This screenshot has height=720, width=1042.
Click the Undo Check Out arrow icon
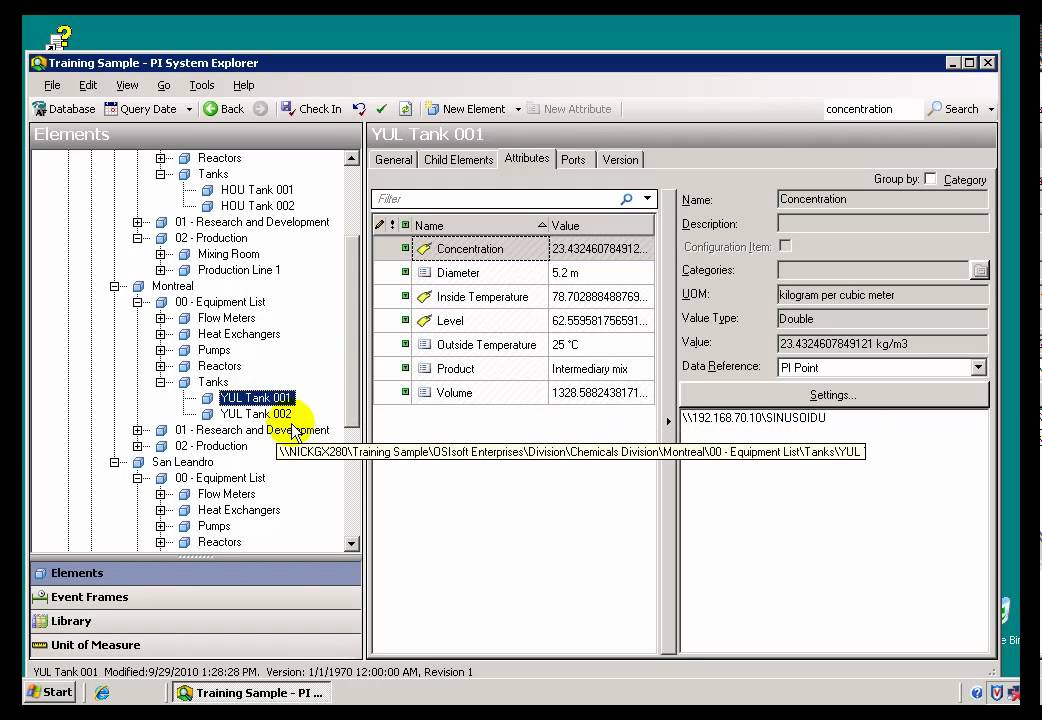click(x=360, y=109)
